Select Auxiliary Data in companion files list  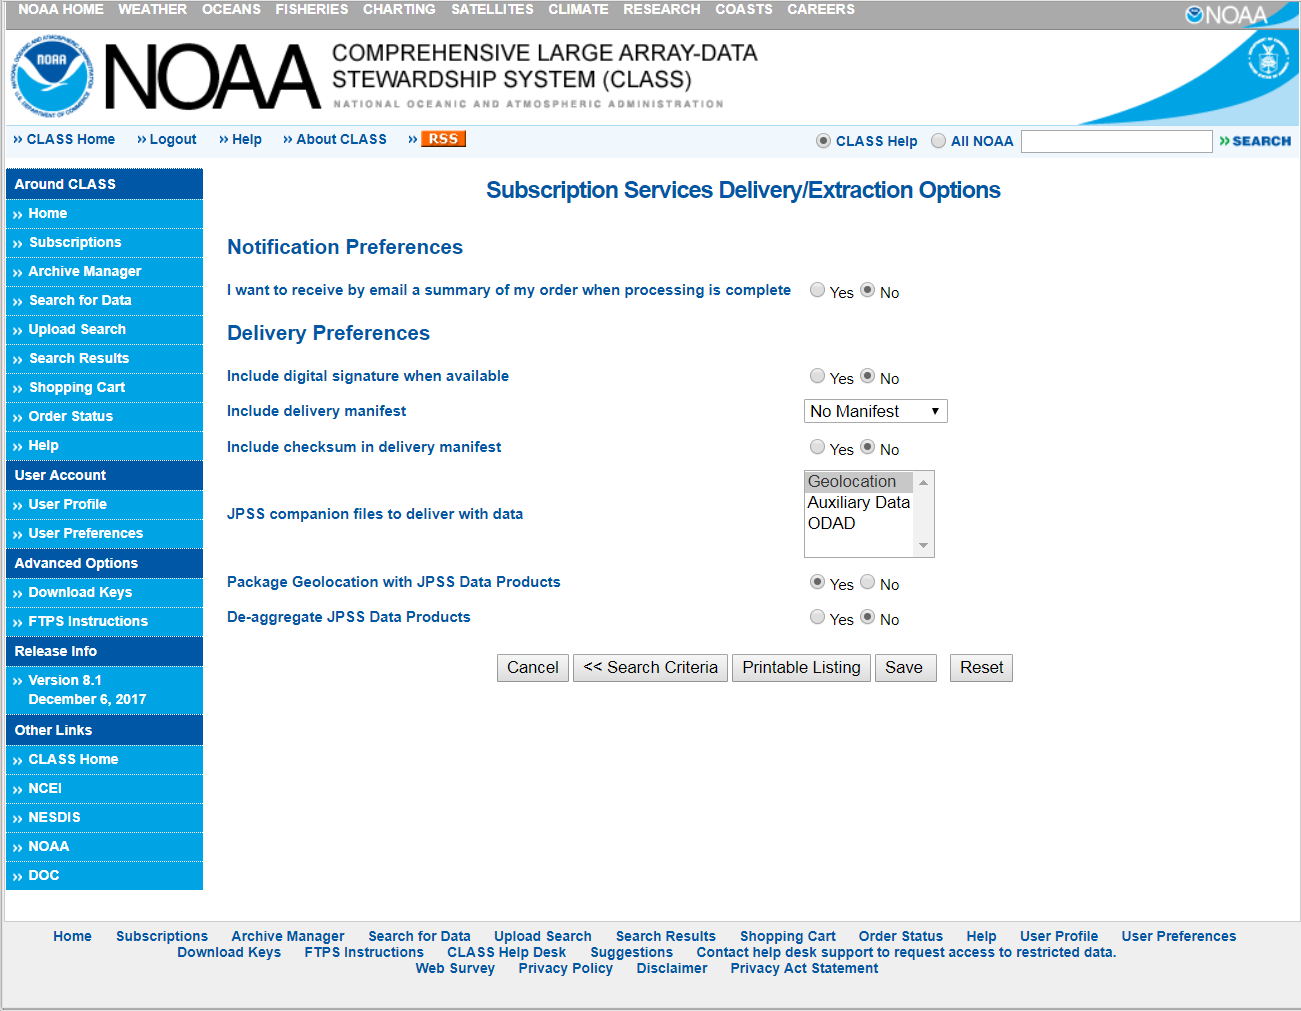coord(859,503)
